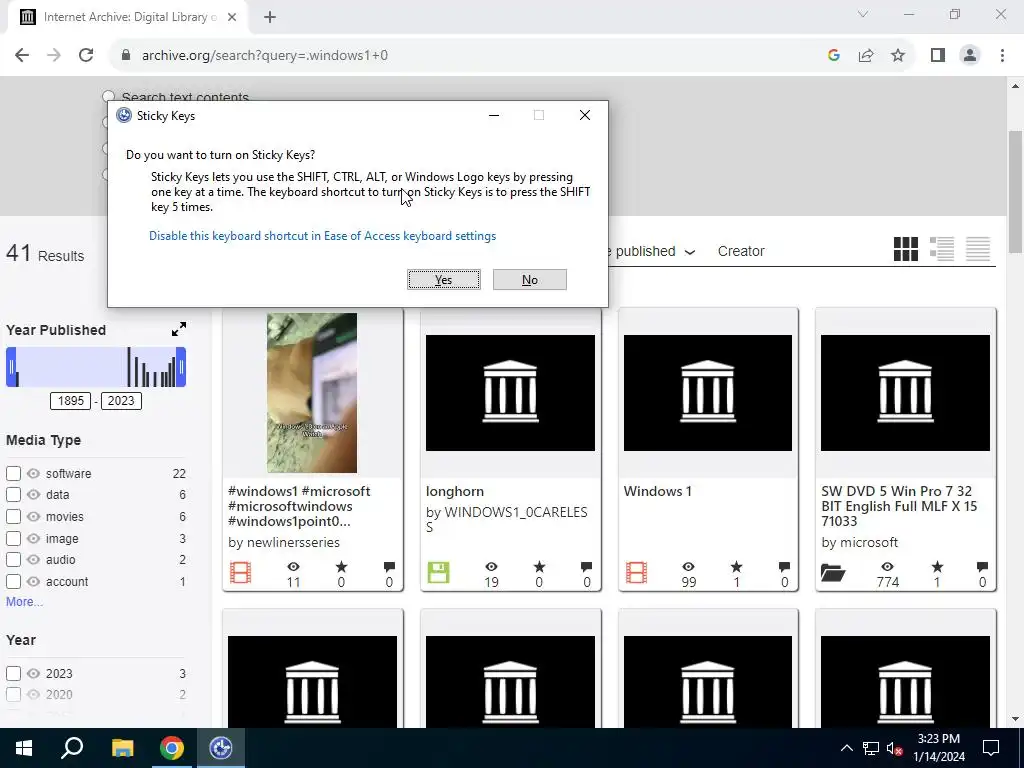
Task: Open the longhorn item thumbnail
Action: pyautogui.click(x=510, y=392)
